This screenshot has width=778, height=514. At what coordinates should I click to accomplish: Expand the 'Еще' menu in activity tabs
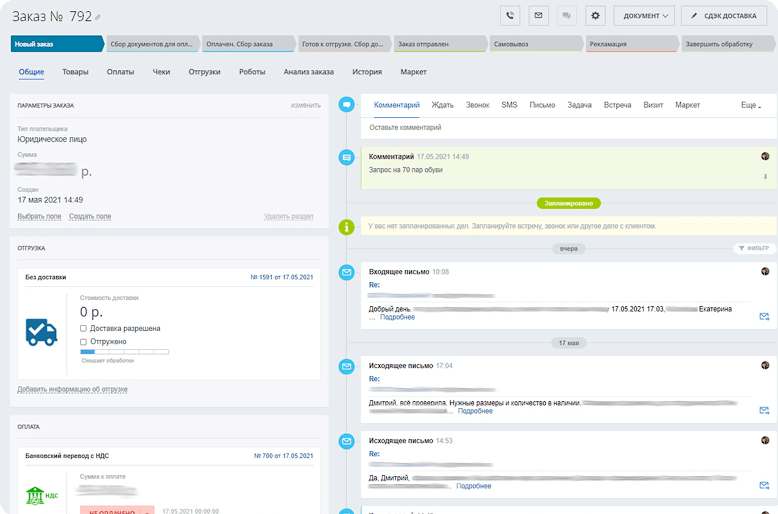click(x=750, y=105)
